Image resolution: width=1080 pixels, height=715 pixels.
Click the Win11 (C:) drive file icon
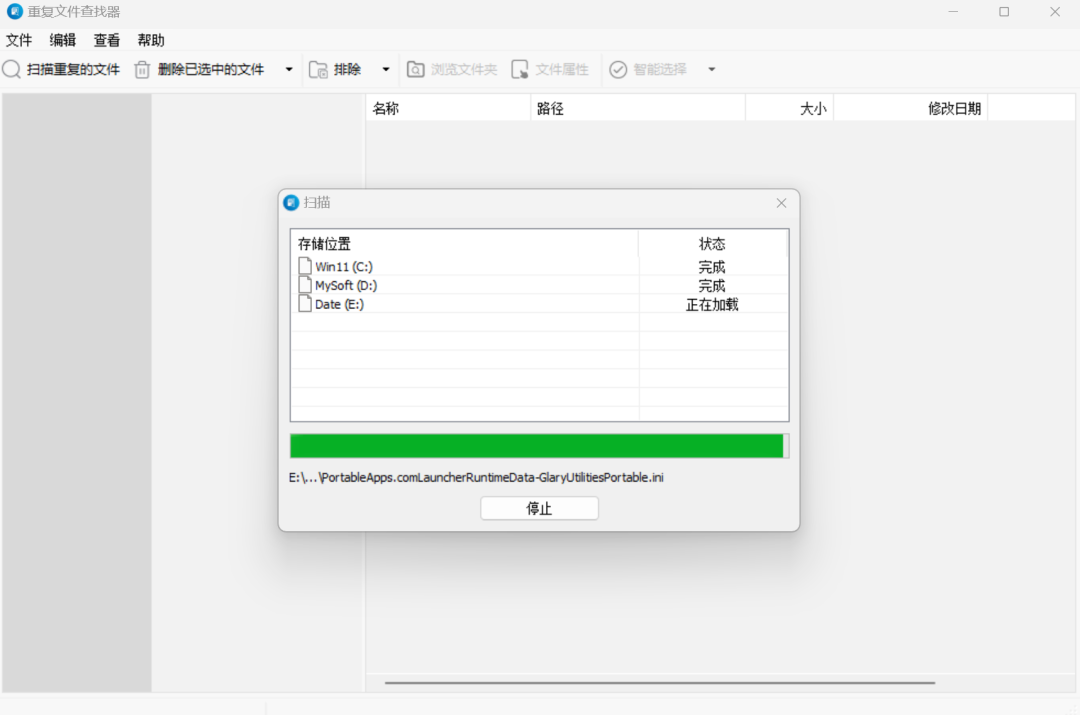coord(304,266)
